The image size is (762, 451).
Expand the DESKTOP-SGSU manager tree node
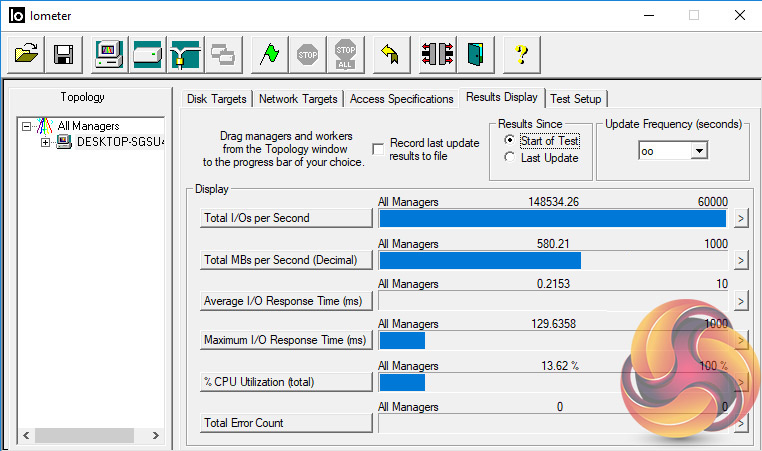click(x=45, y=142)
